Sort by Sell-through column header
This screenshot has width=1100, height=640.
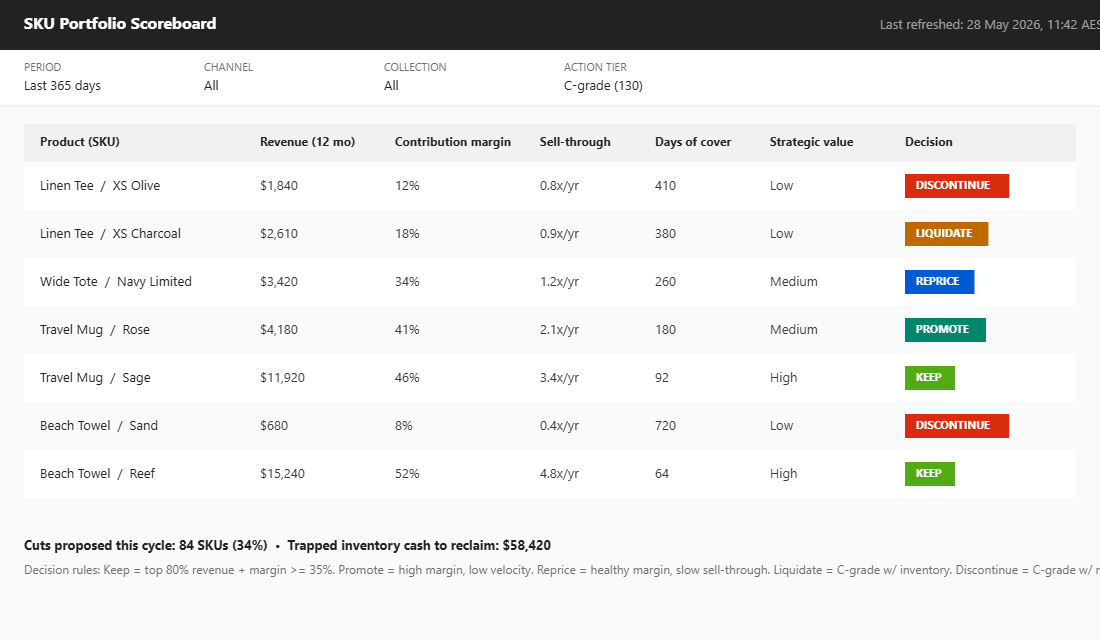(575, 142)
